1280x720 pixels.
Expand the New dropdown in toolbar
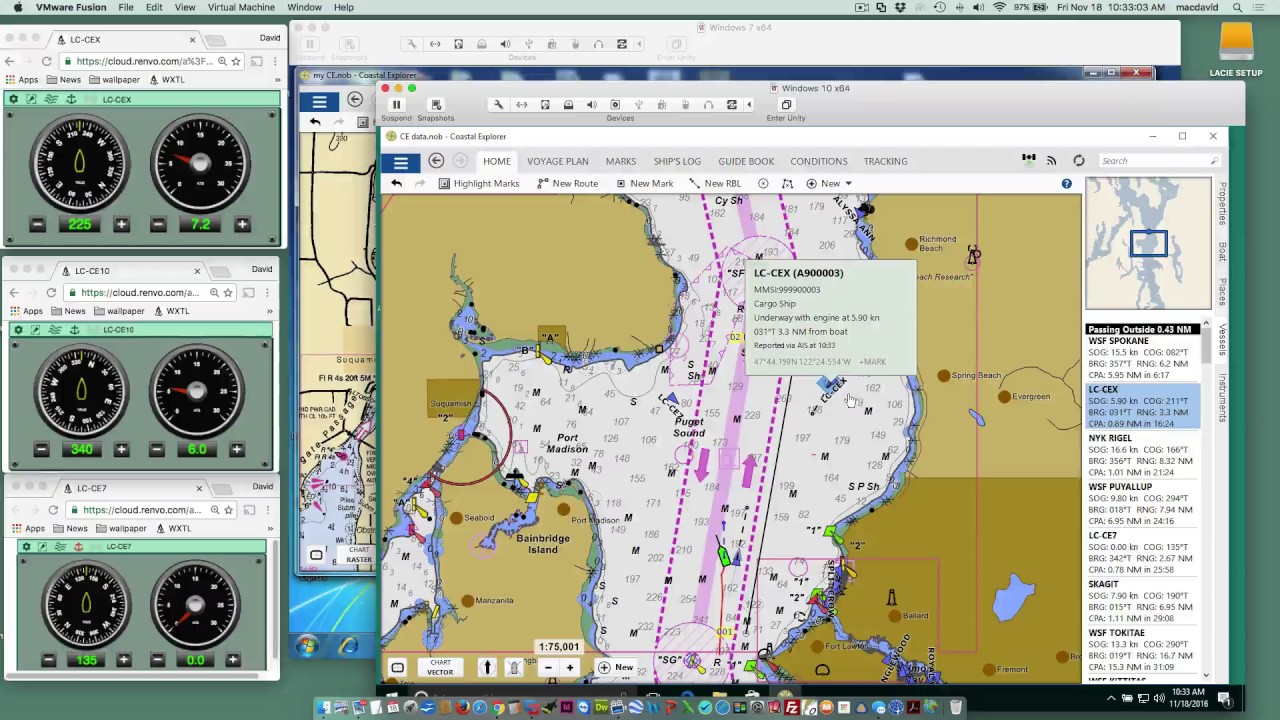tap(830, 184)
